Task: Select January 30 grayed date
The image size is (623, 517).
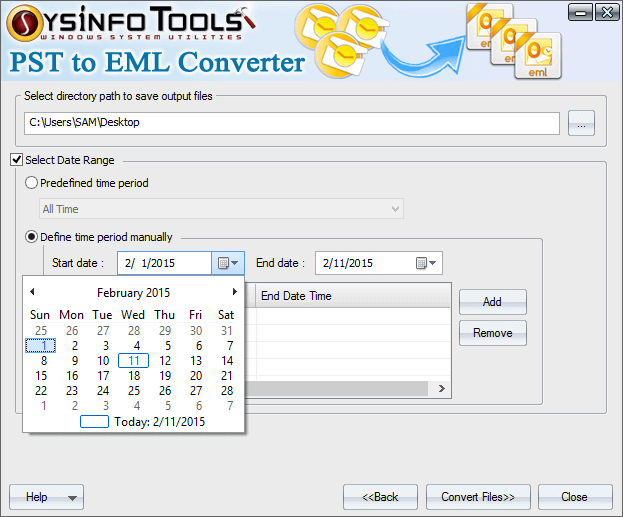Action: [196, 331]
